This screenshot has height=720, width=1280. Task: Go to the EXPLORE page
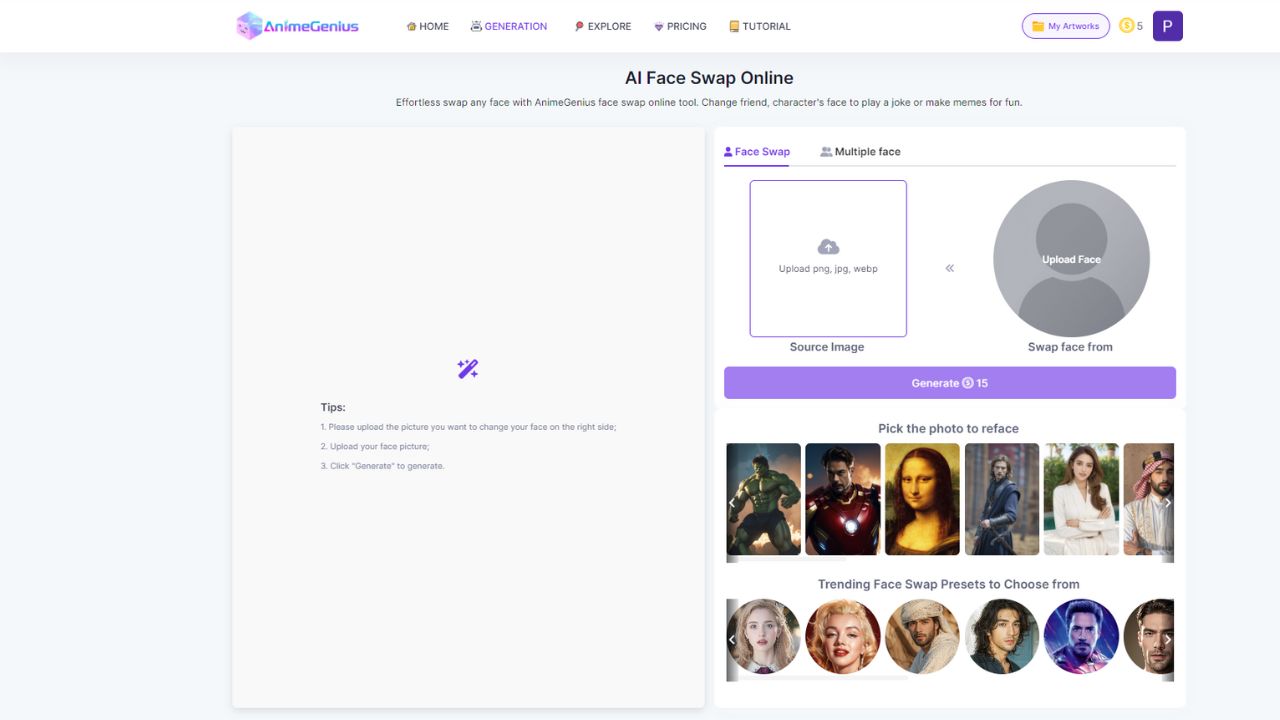coord(603,26)
